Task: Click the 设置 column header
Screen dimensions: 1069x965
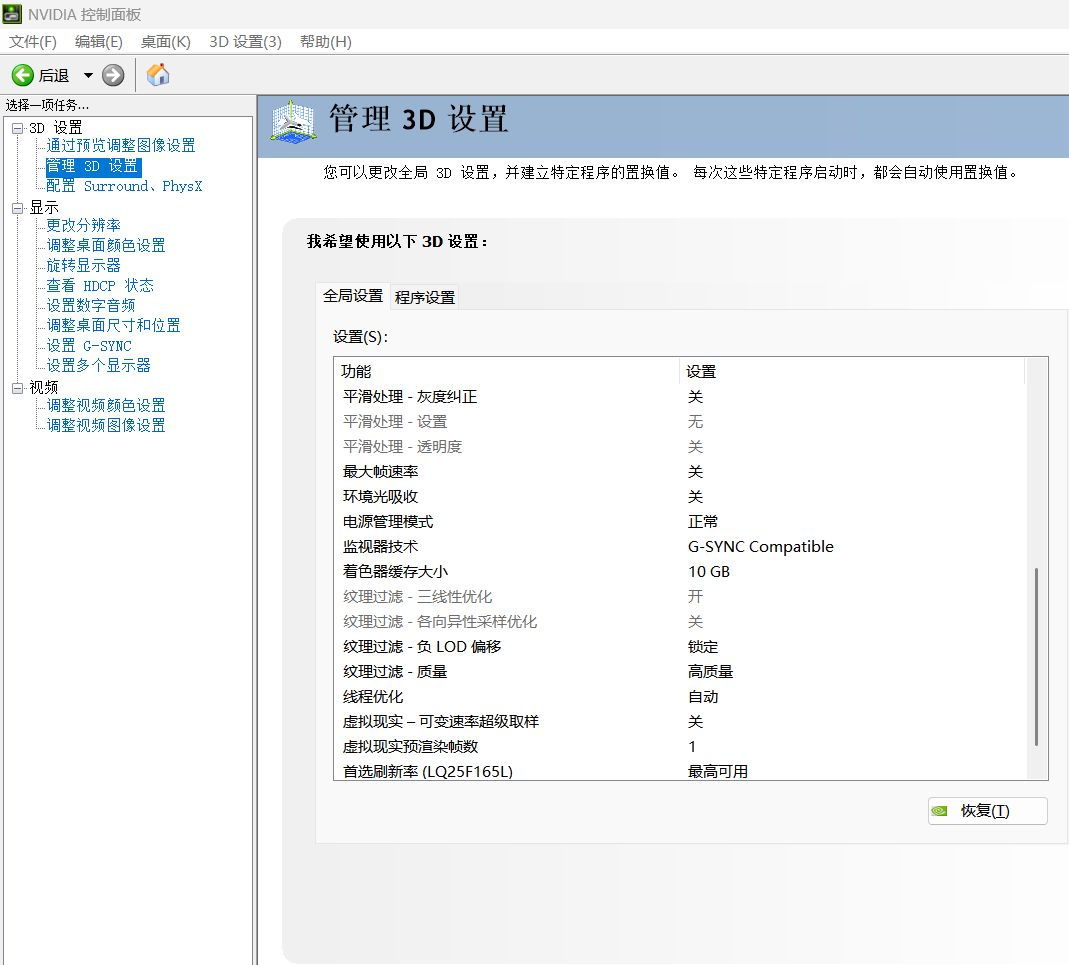Action: [x=852, y=372]
